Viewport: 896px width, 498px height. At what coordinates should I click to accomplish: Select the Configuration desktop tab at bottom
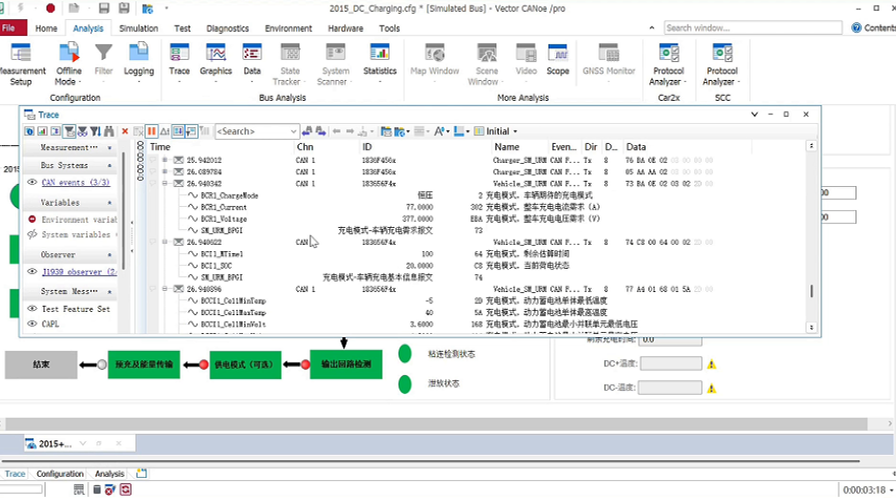click(60, 473)
